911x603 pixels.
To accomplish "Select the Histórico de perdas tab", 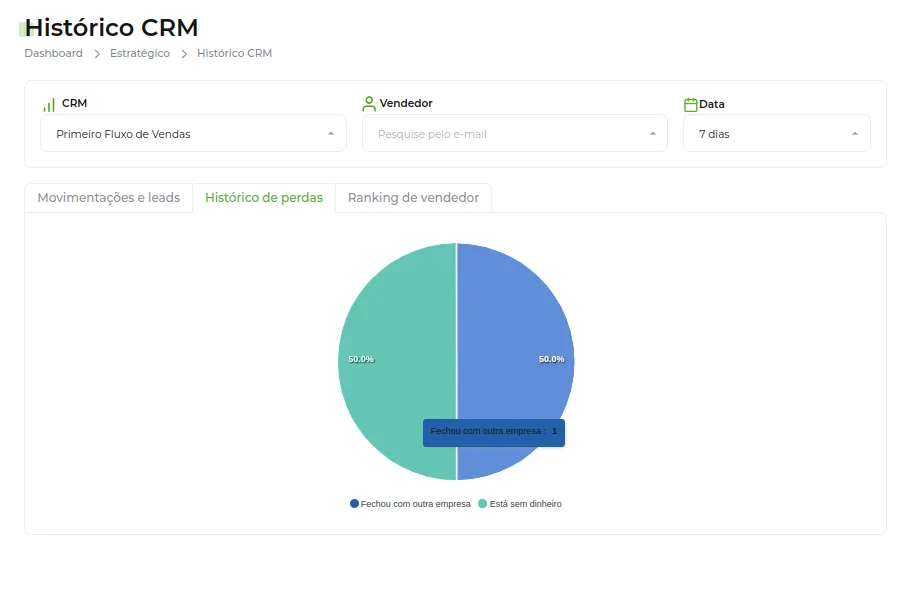I will pos(264,198).
